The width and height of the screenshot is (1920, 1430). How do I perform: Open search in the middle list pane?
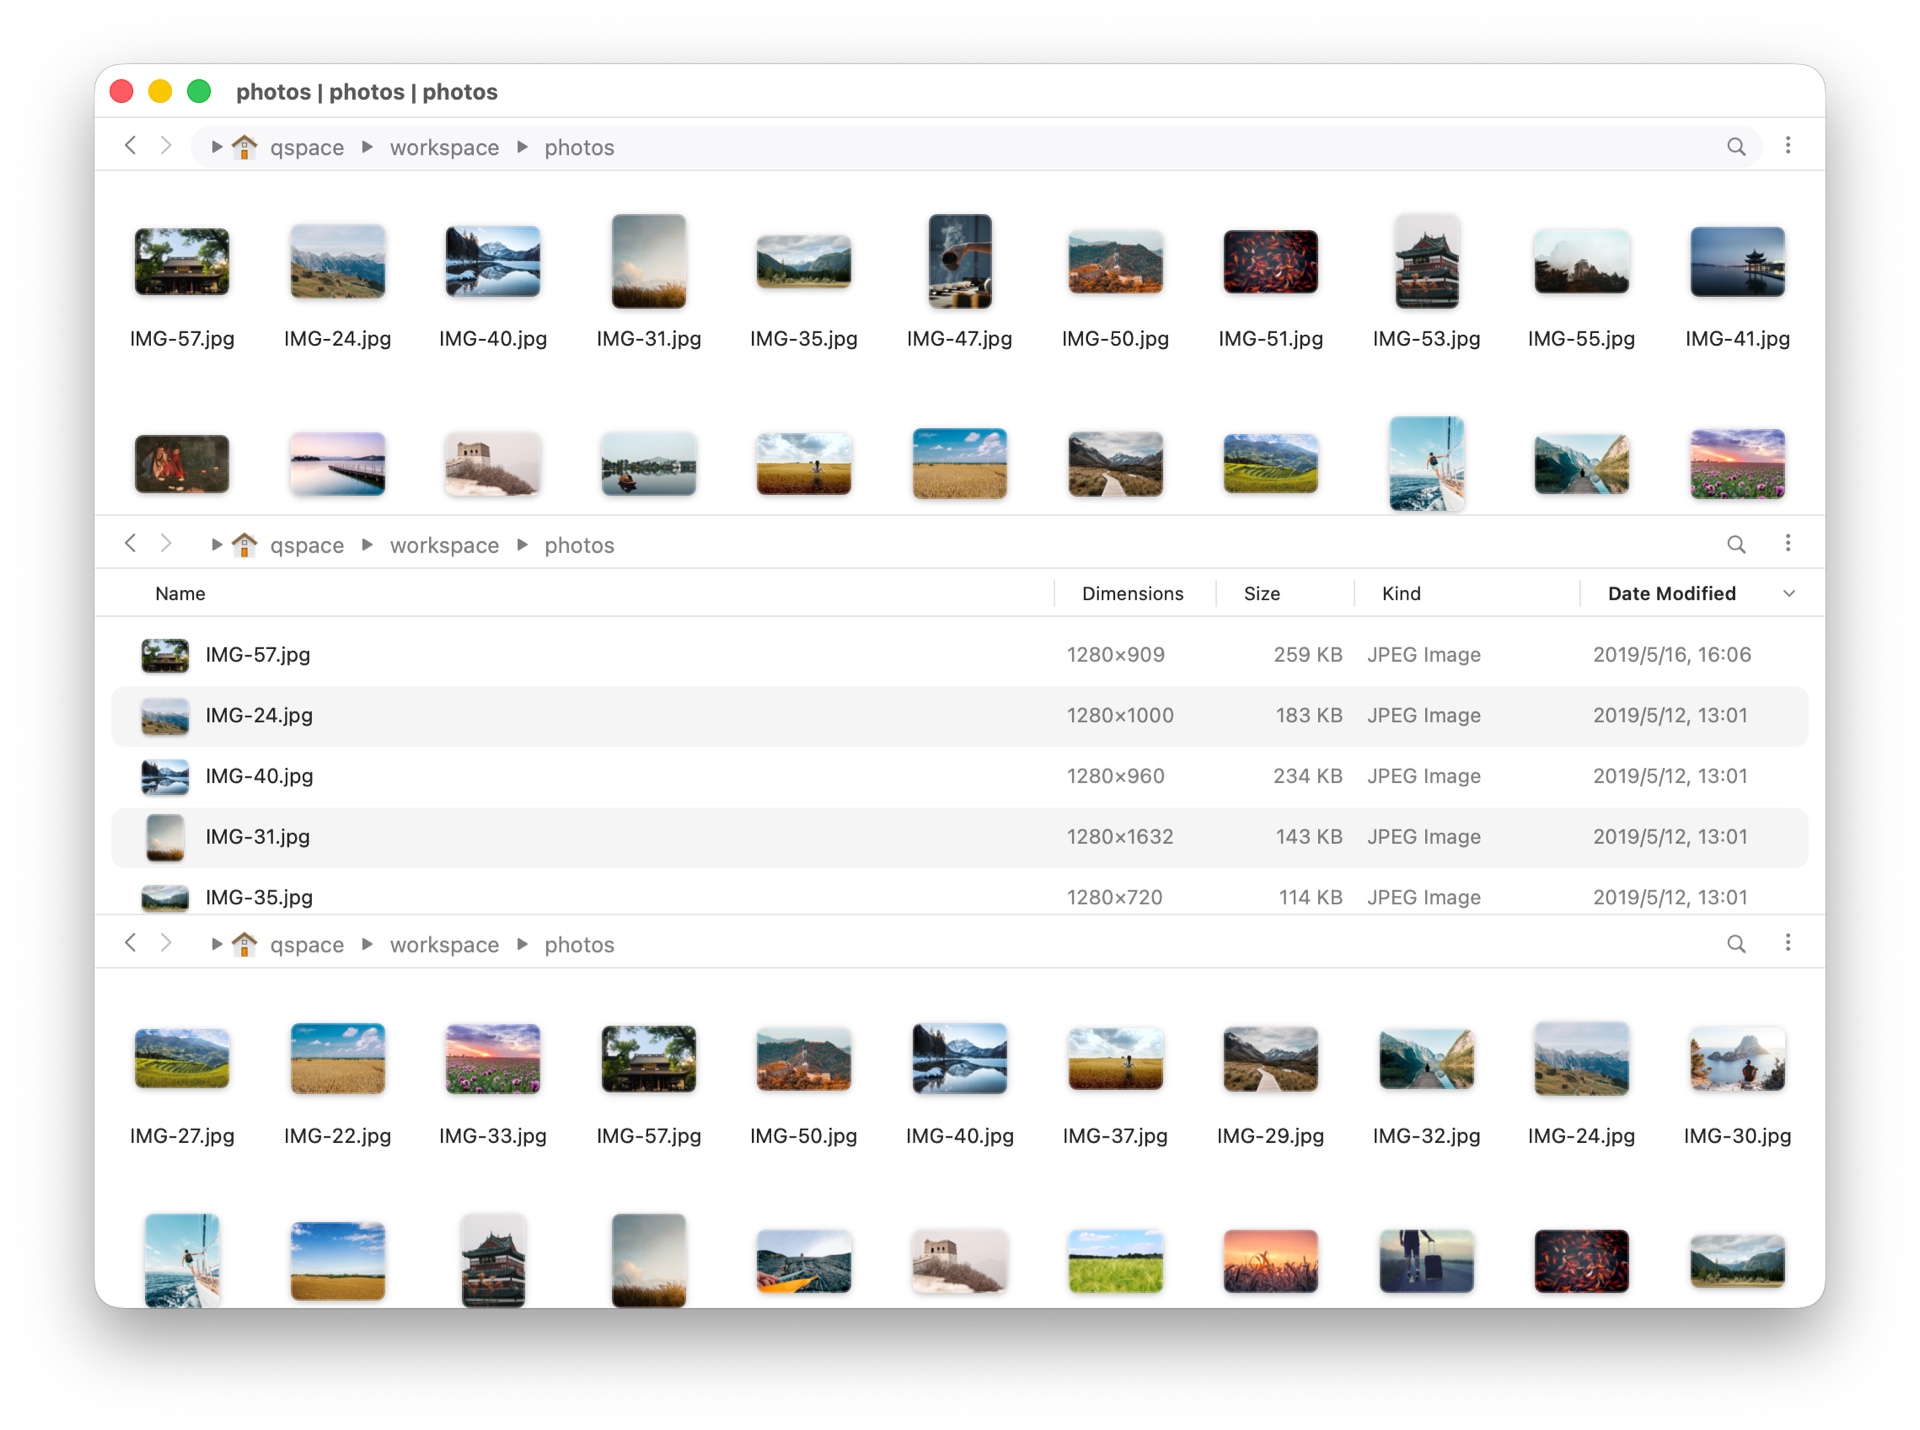click(1737, 544)
